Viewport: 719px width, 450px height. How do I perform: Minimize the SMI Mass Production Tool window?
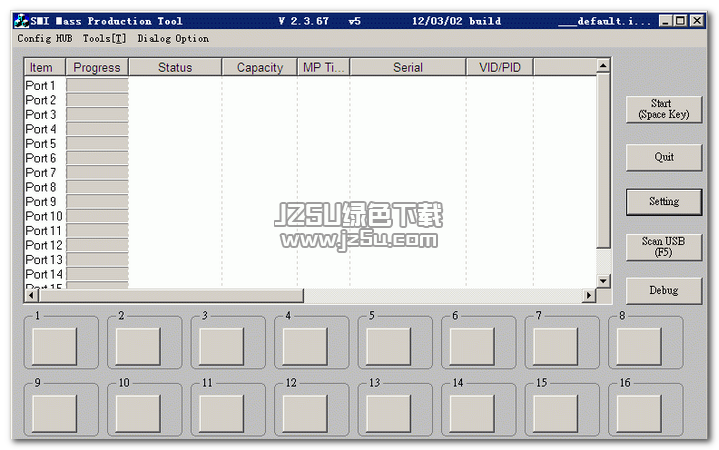[x=666, y=21]
